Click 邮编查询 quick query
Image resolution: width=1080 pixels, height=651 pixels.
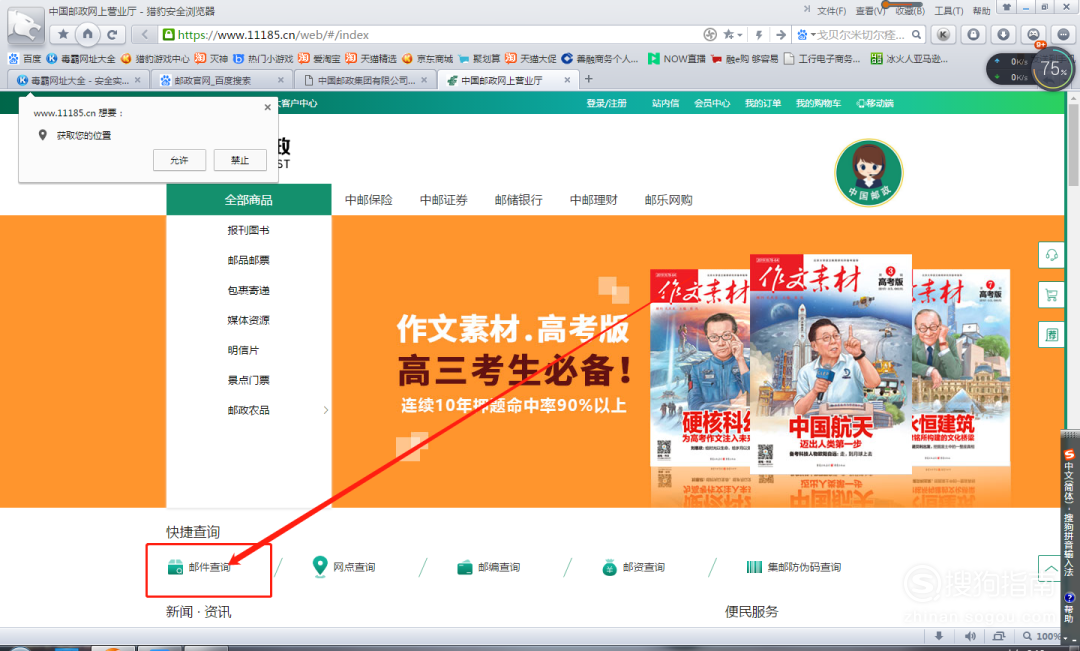[x=488, y=567]
